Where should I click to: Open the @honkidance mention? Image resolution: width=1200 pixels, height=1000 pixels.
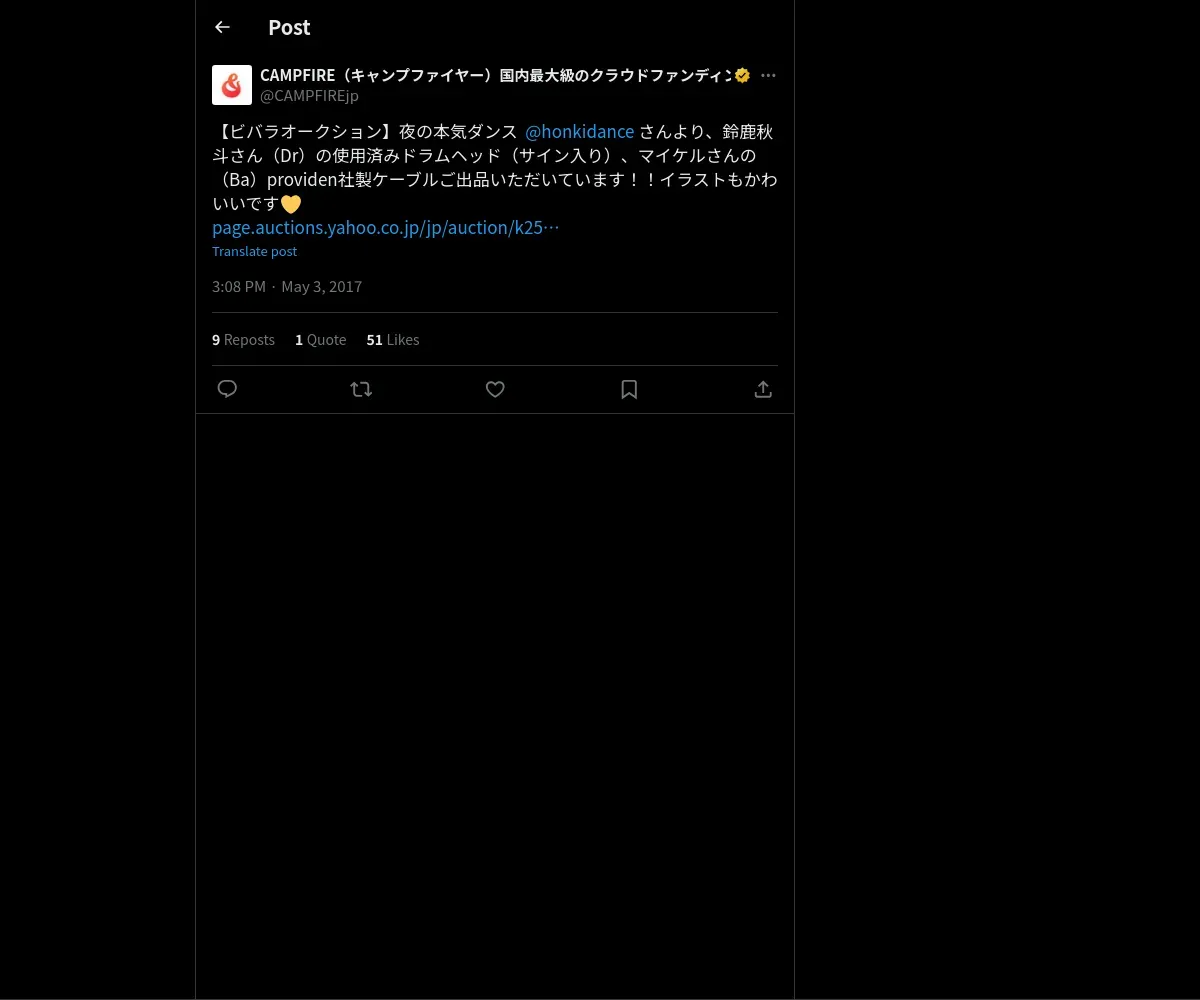tap(580, 132)
